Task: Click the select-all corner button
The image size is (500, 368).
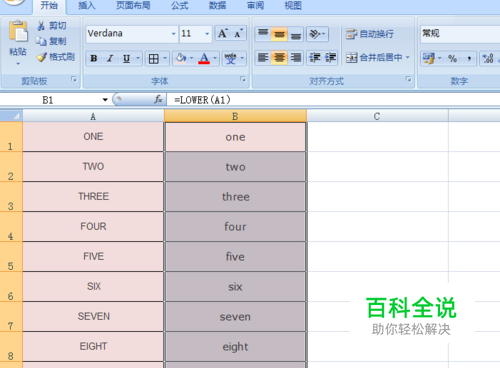Action: [x=11, y=116]
